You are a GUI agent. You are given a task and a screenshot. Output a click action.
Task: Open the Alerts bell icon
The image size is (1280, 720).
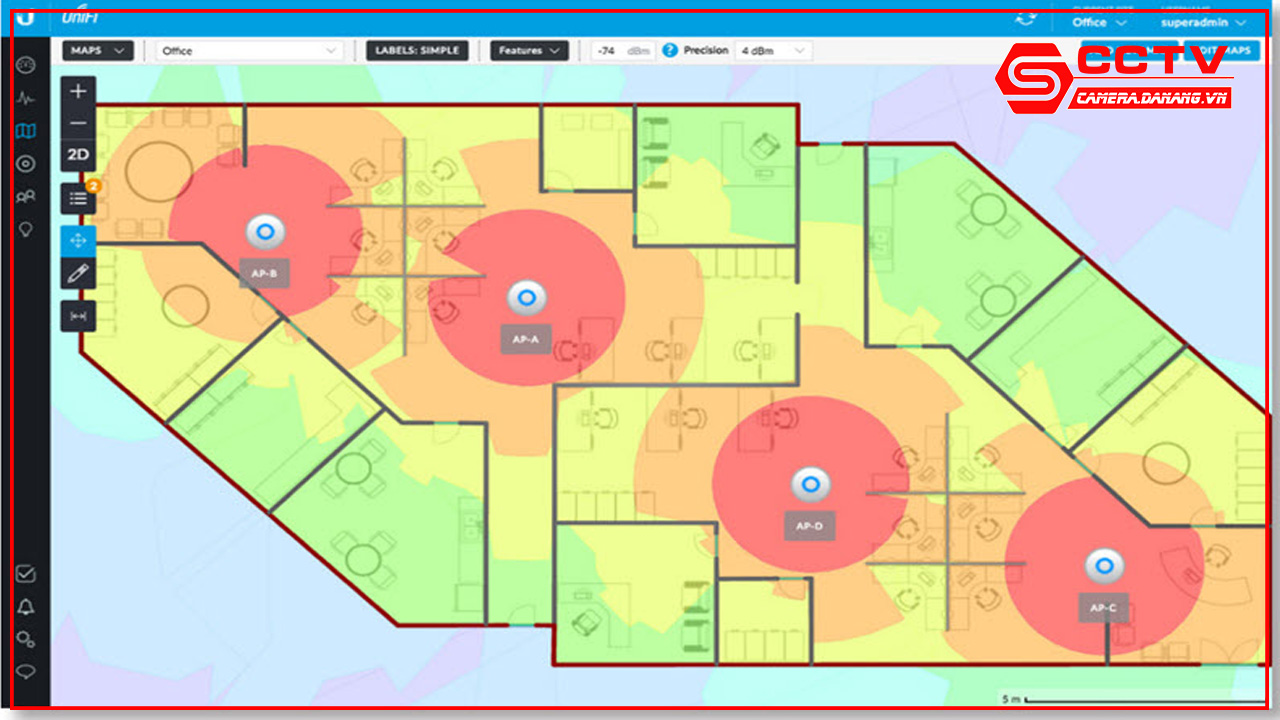coord(26,607)
